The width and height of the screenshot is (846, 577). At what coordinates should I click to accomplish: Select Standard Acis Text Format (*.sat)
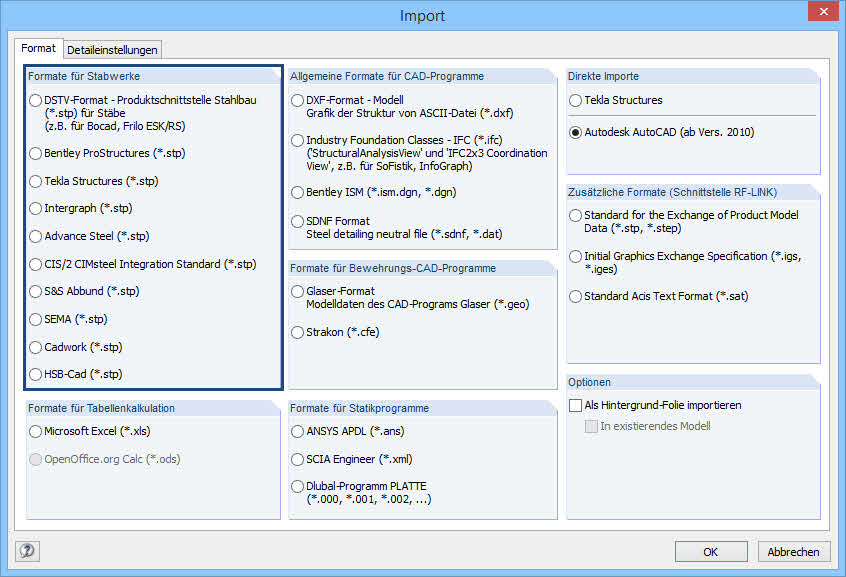[575, 296]
